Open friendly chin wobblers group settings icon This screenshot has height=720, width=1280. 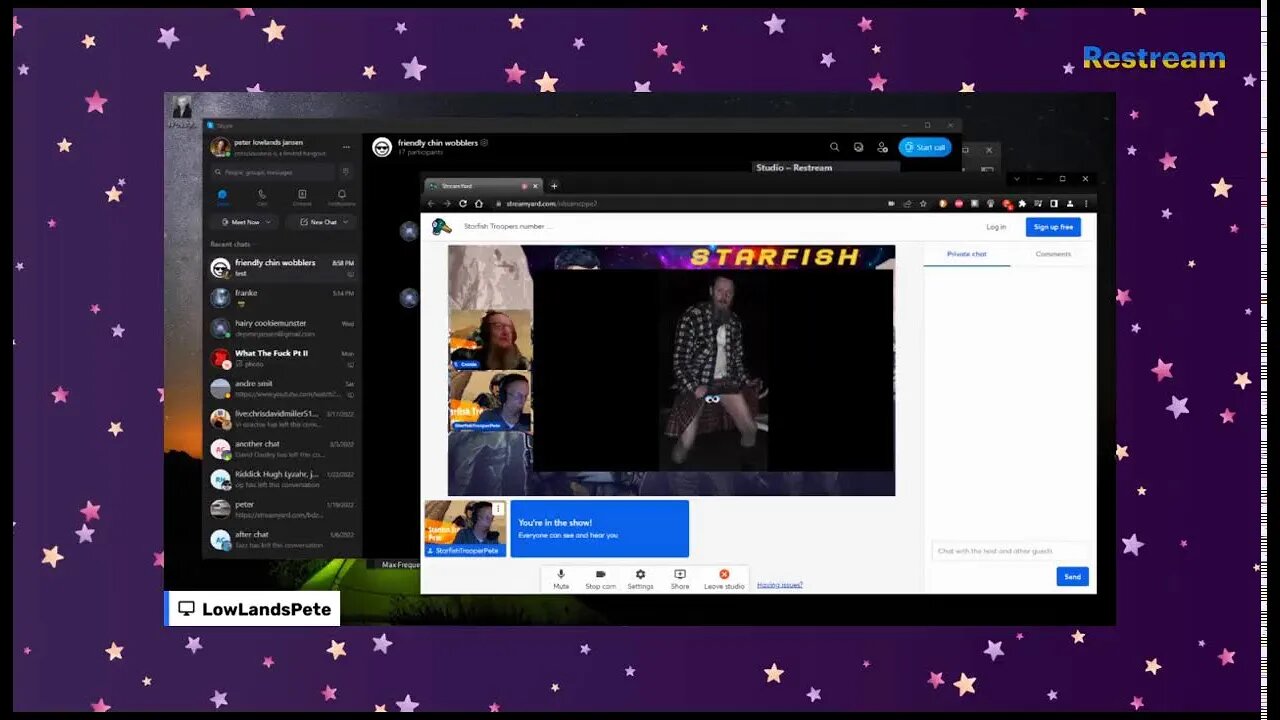click(484, 143)
